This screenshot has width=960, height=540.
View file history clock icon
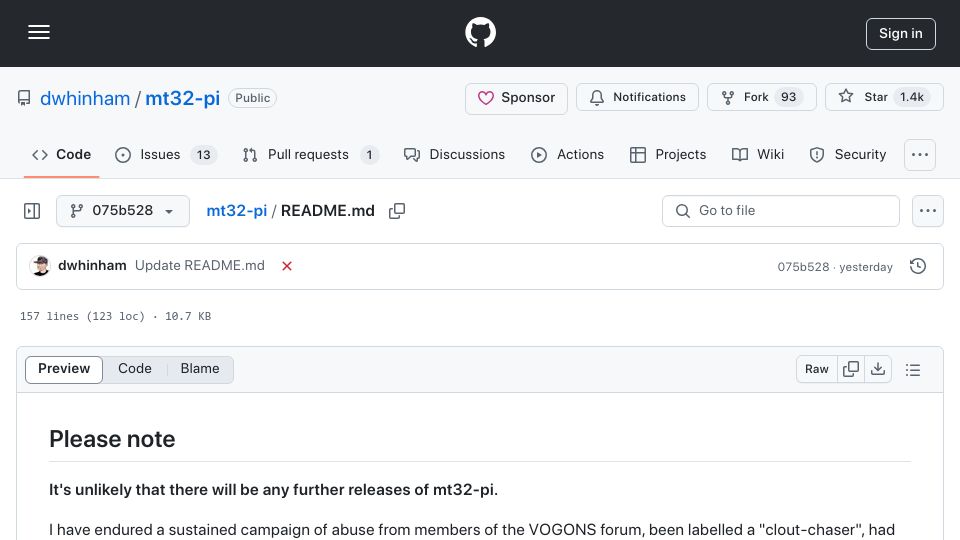click(918, 266)
